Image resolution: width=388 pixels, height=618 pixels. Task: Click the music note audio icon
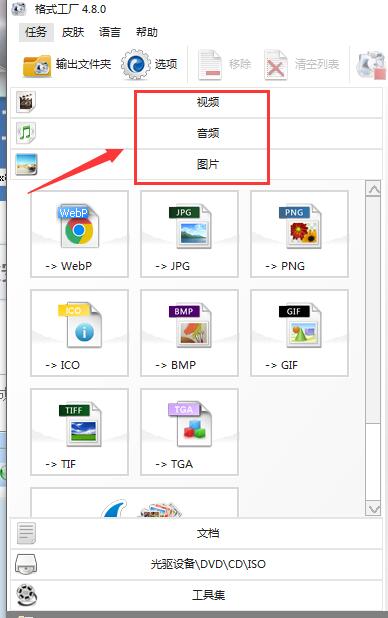click(26, 133)
